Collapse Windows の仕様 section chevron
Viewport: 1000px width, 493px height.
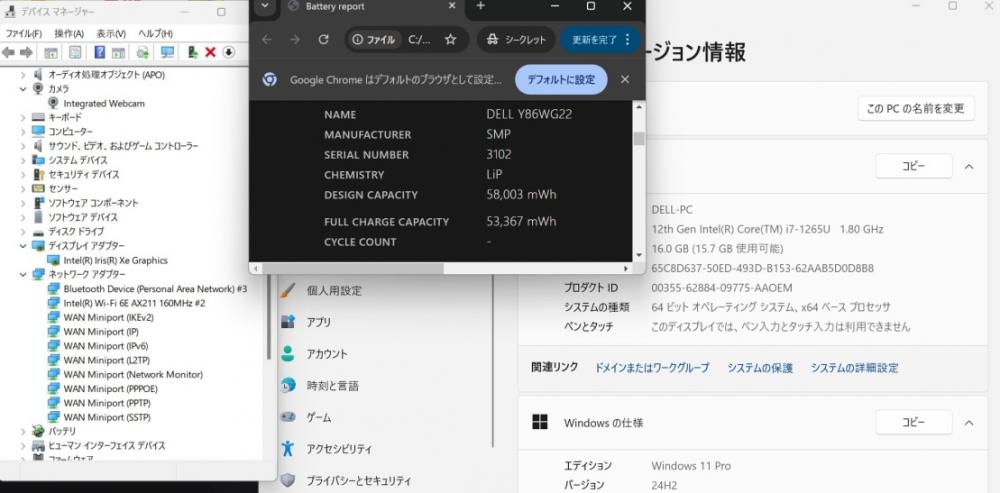(969, 423)
